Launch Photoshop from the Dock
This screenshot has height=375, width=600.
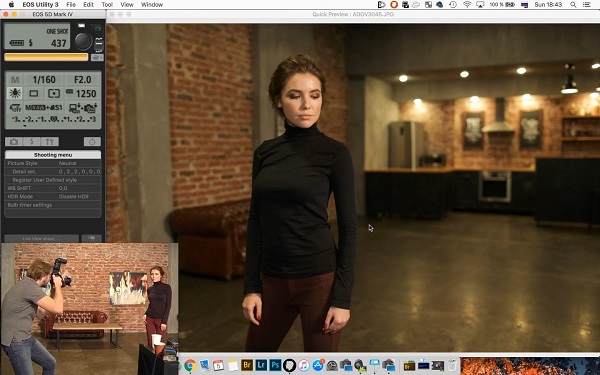[275, 365]
